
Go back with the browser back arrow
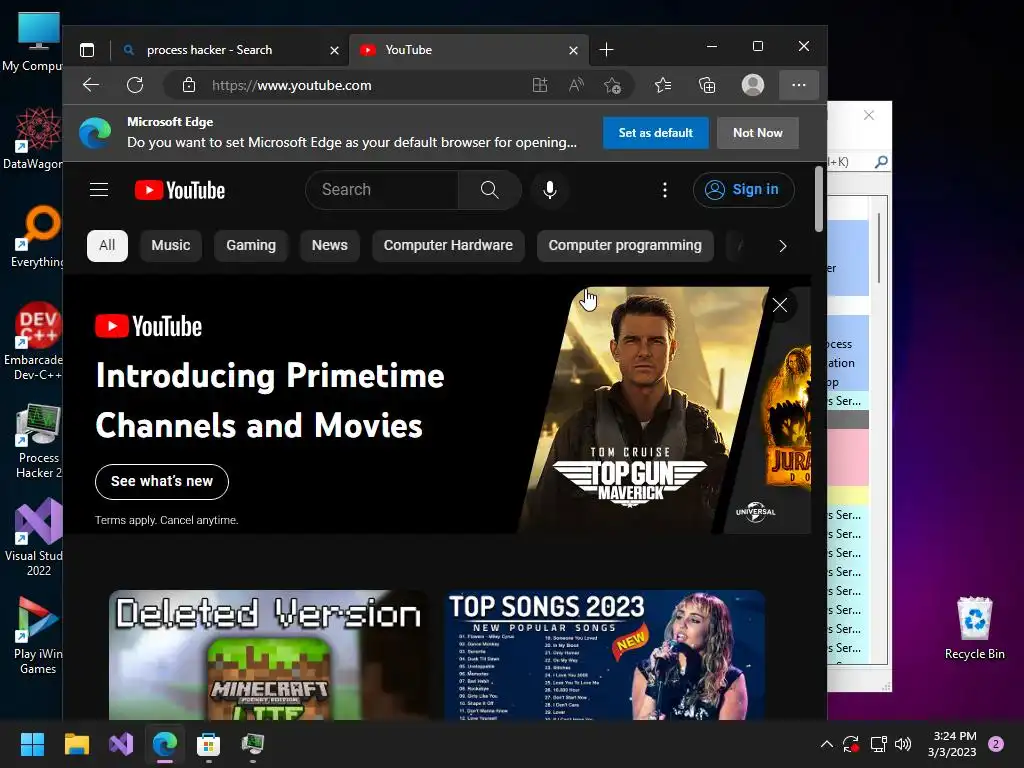(91, 85)
